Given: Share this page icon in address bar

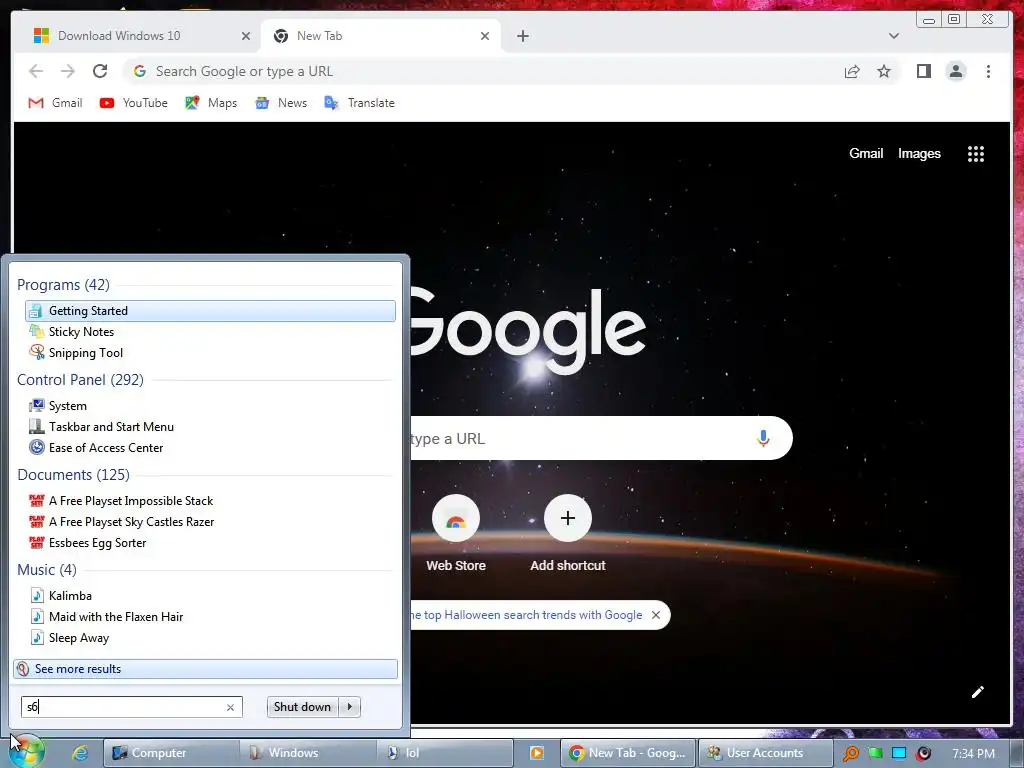Looking at the screenshot, I should 852,71.
